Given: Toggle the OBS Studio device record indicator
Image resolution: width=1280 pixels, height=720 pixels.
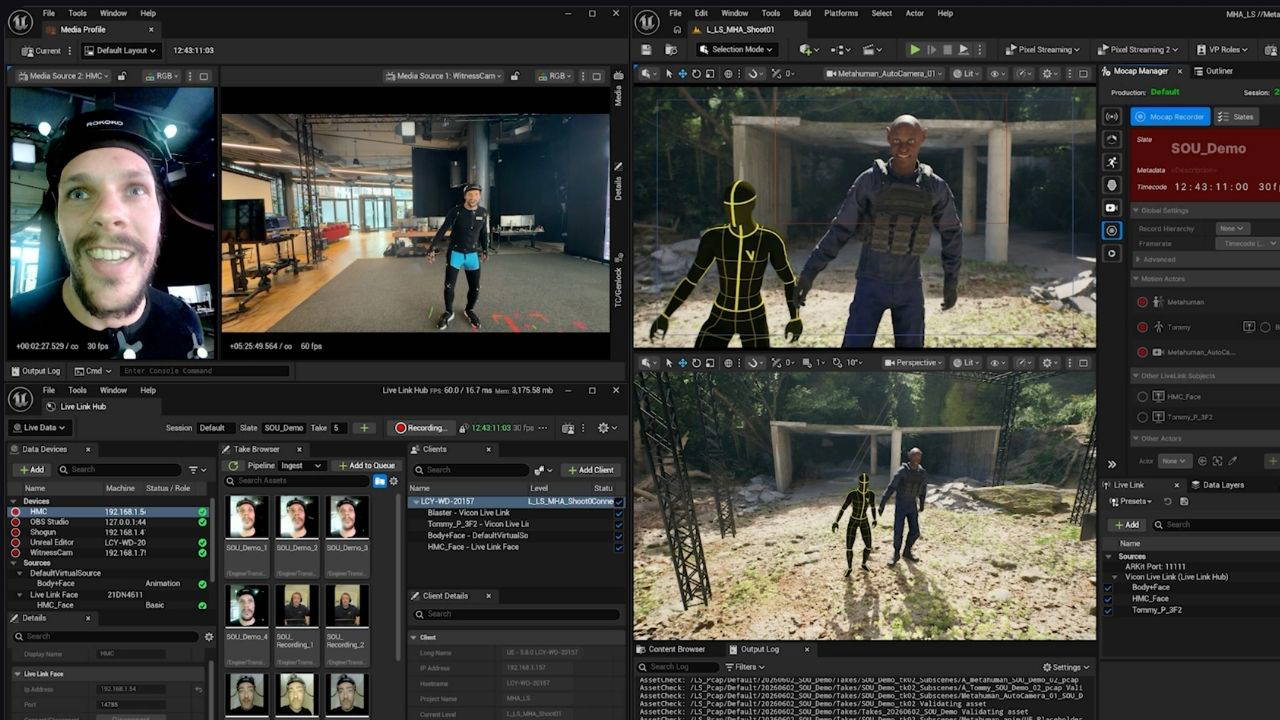Looking at the screenshot, I should [15, 522].
